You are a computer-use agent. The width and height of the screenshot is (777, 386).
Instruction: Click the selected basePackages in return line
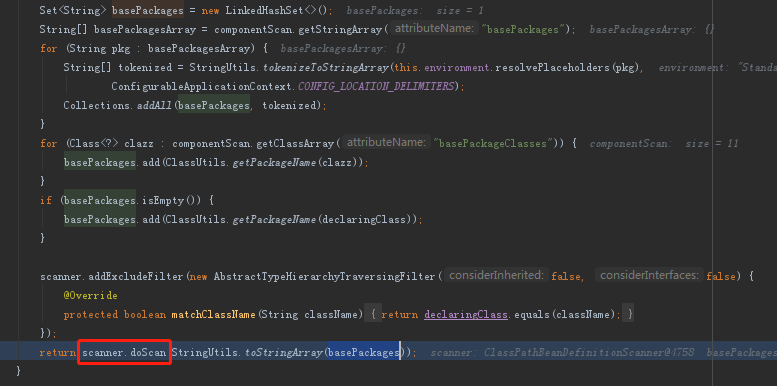(x=363, y=352)
